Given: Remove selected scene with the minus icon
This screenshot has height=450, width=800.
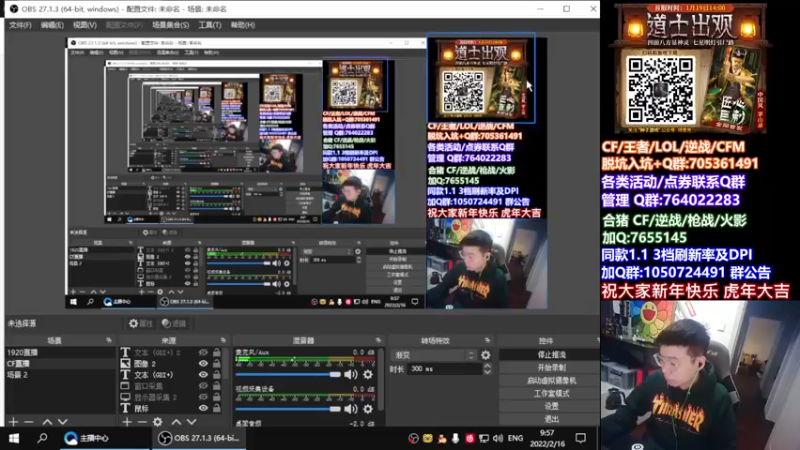Looking at the screenshot, I should (x=29, y=422).
